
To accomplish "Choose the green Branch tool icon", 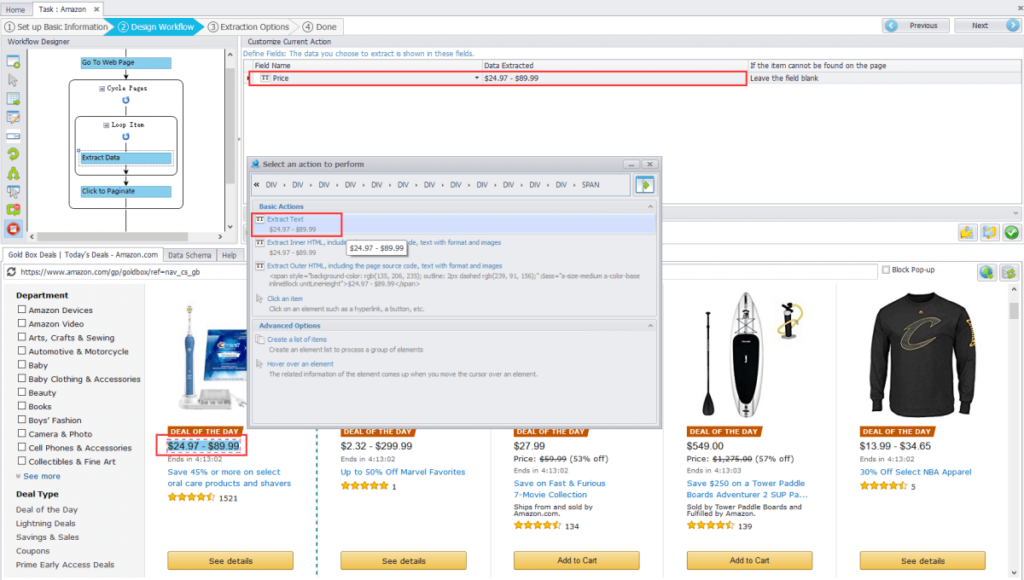I will tap(13, 174).
